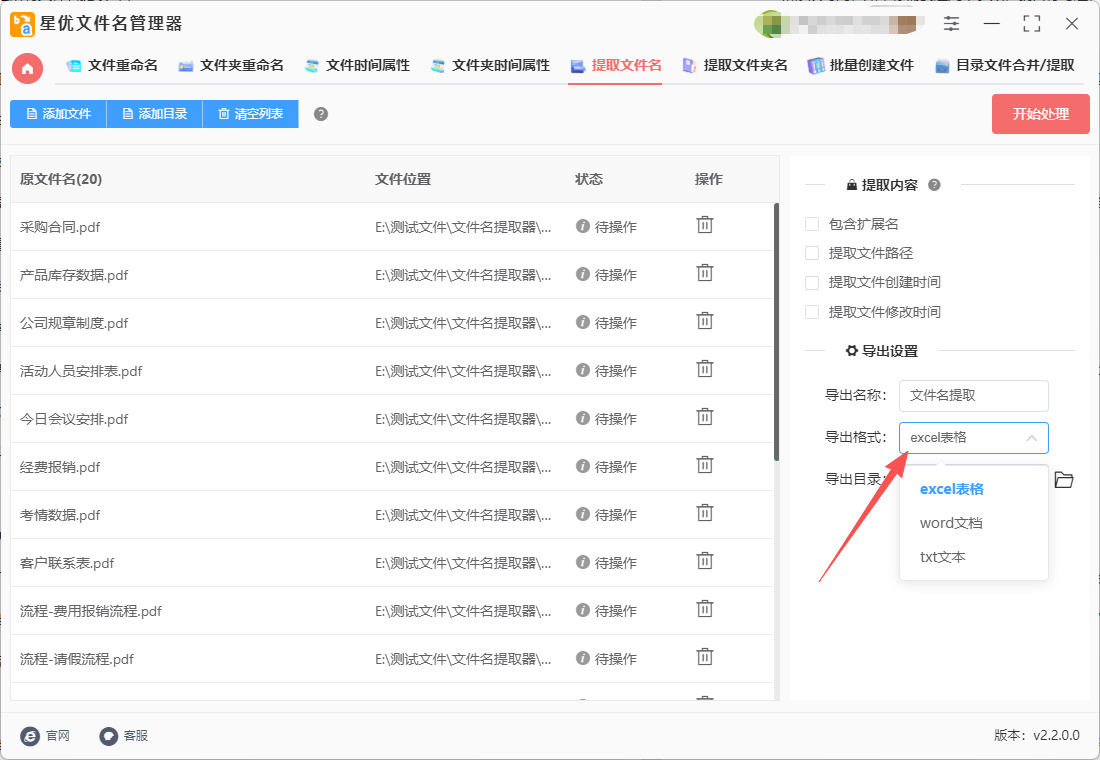Open the 批量创建文件 tab
This screenshot has height=760, width=1100.
(x=861, y=66)
